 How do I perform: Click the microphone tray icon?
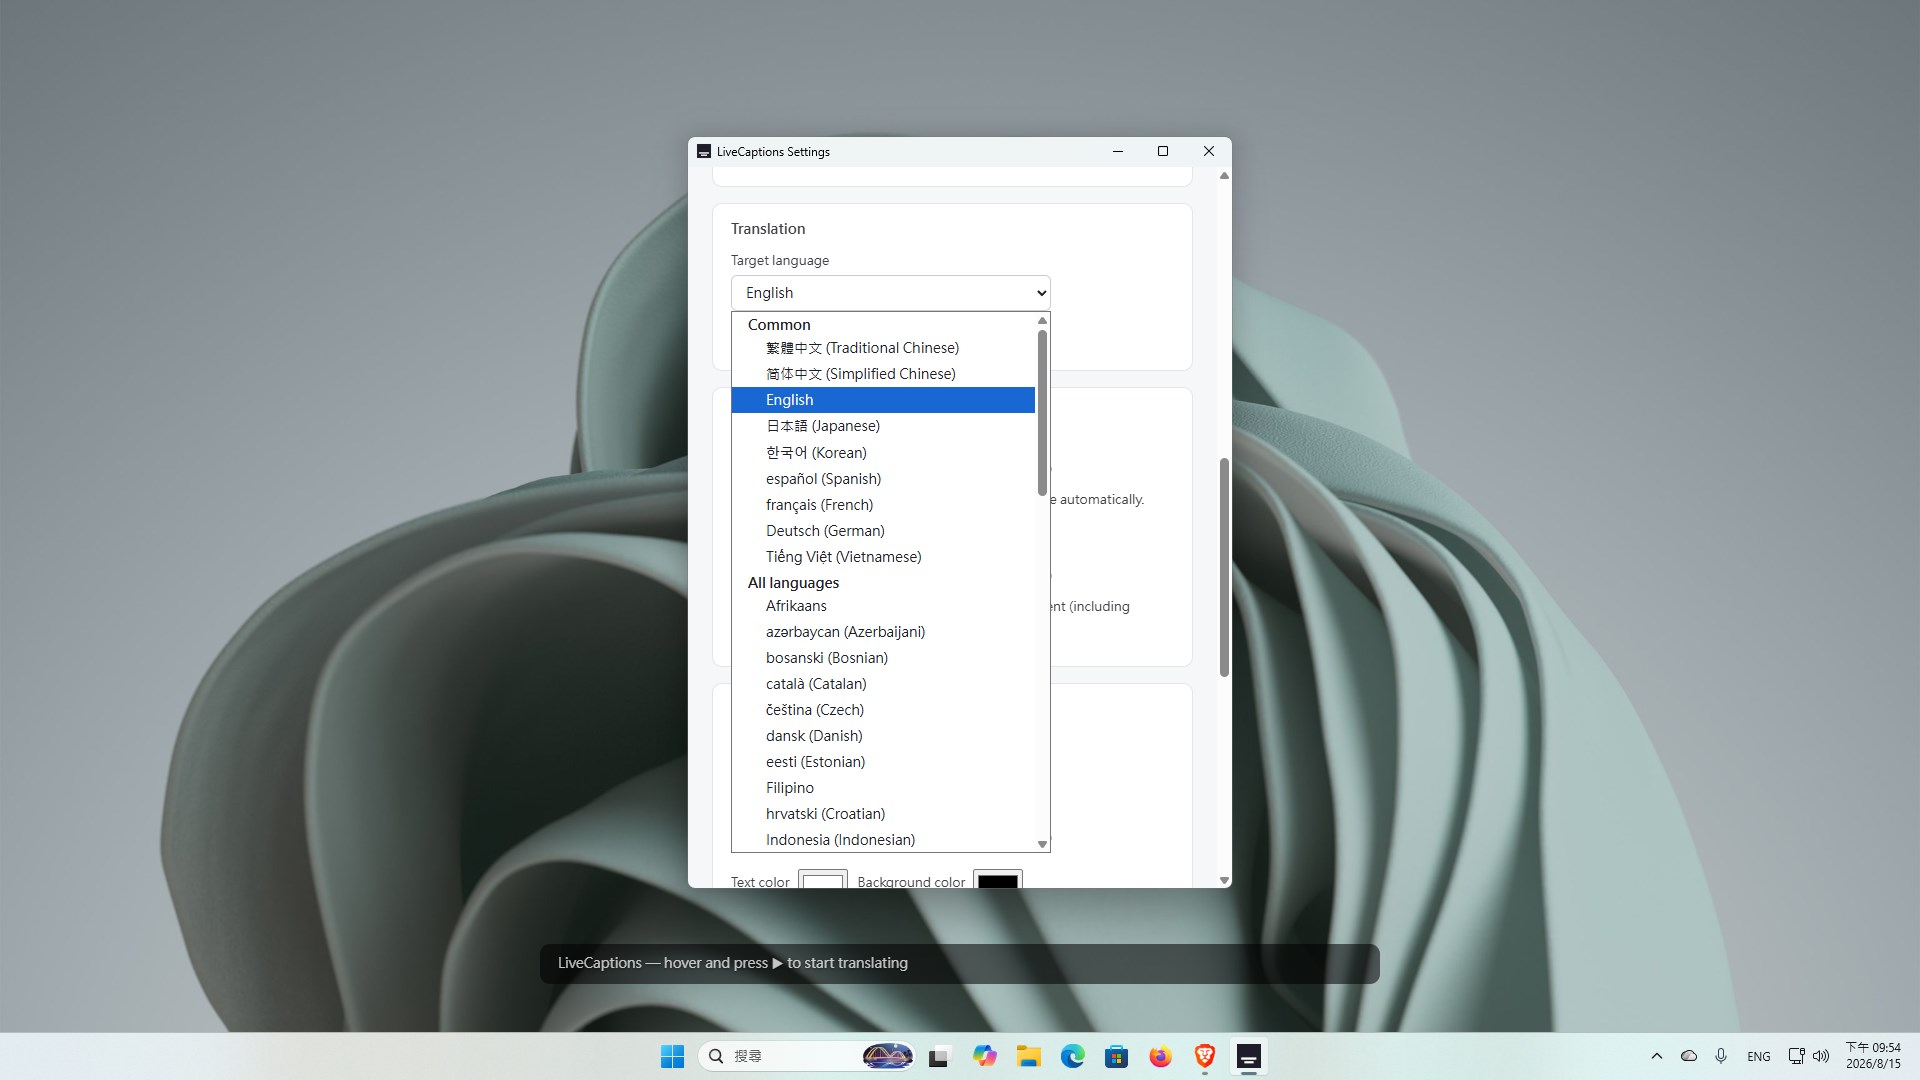[1721, 1056]
